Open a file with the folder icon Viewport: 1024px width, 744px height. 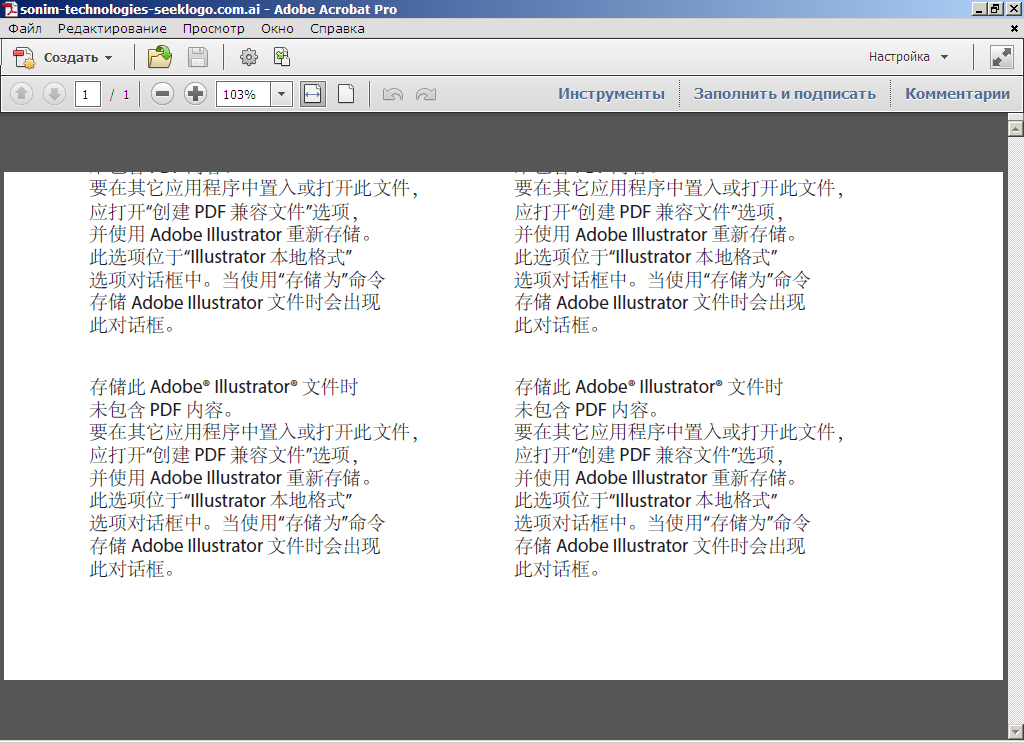tap(159, 57)
